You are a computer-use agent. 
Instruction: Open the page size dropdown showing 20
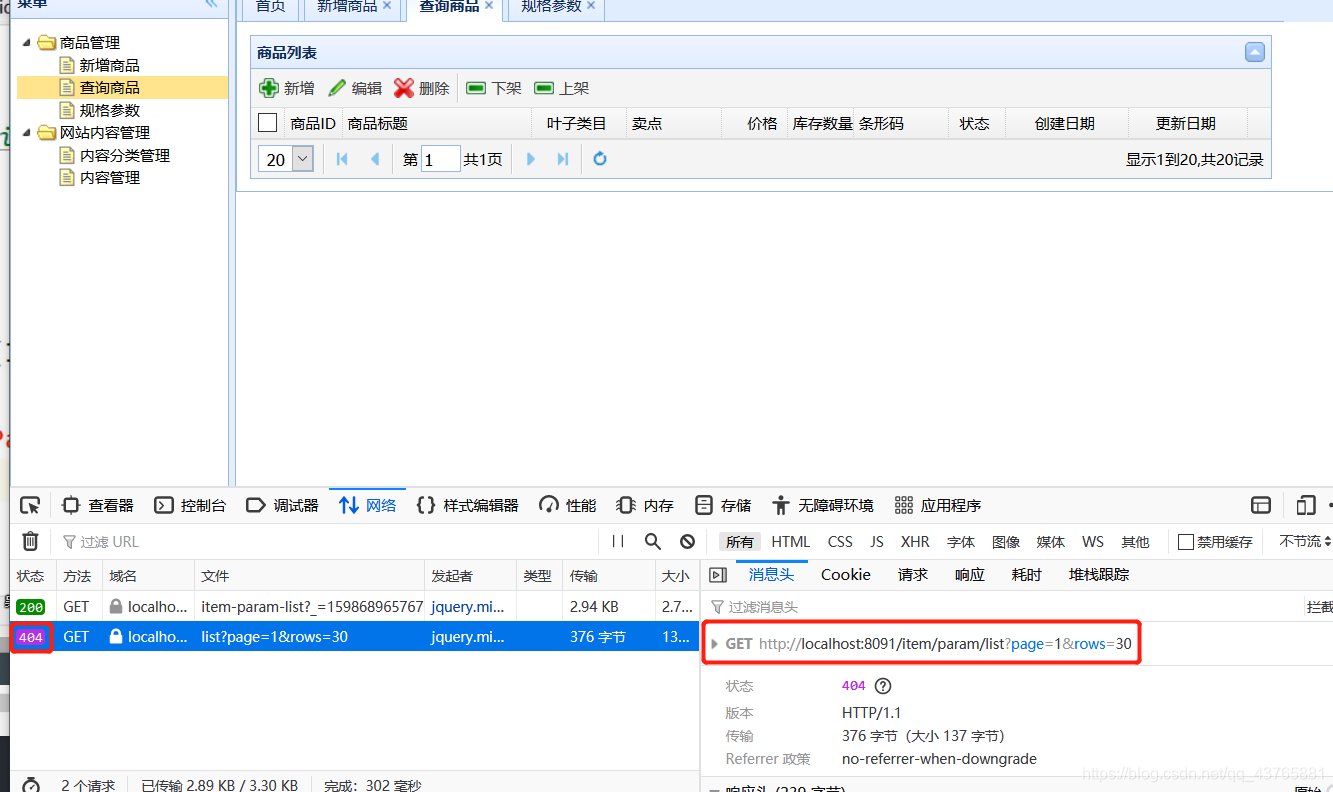303,159
